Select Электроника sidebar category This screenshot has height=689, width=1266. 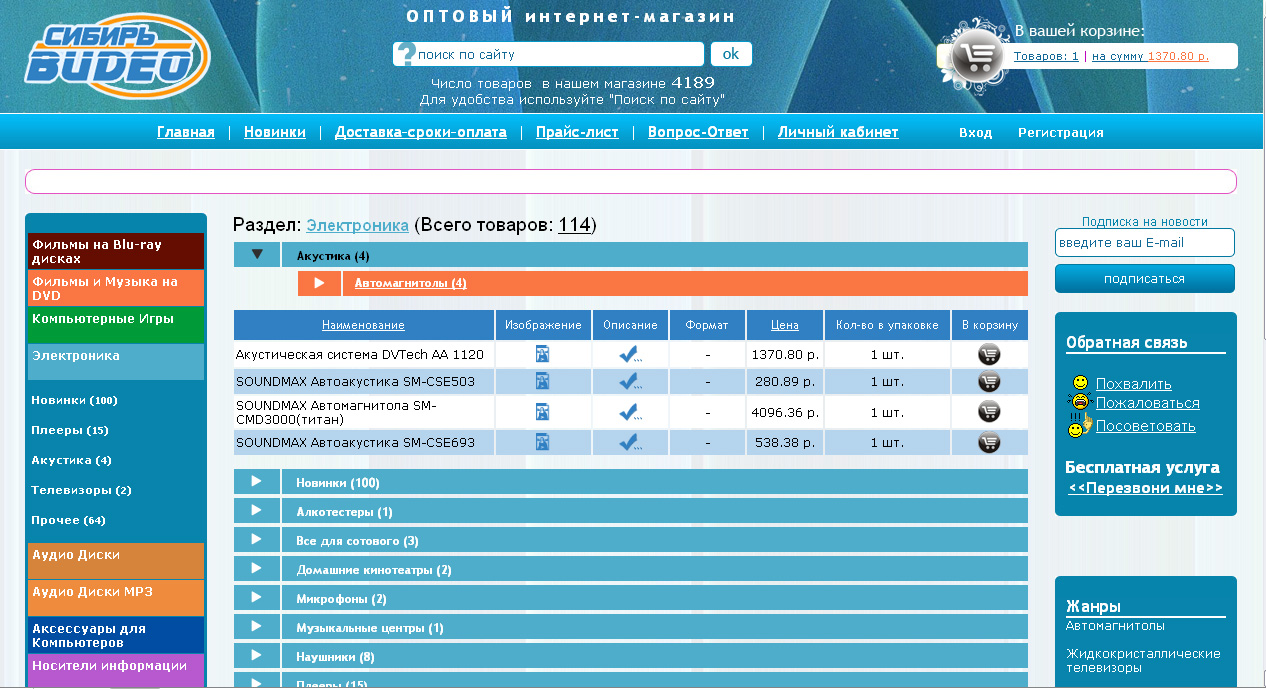tap(116, 362)
